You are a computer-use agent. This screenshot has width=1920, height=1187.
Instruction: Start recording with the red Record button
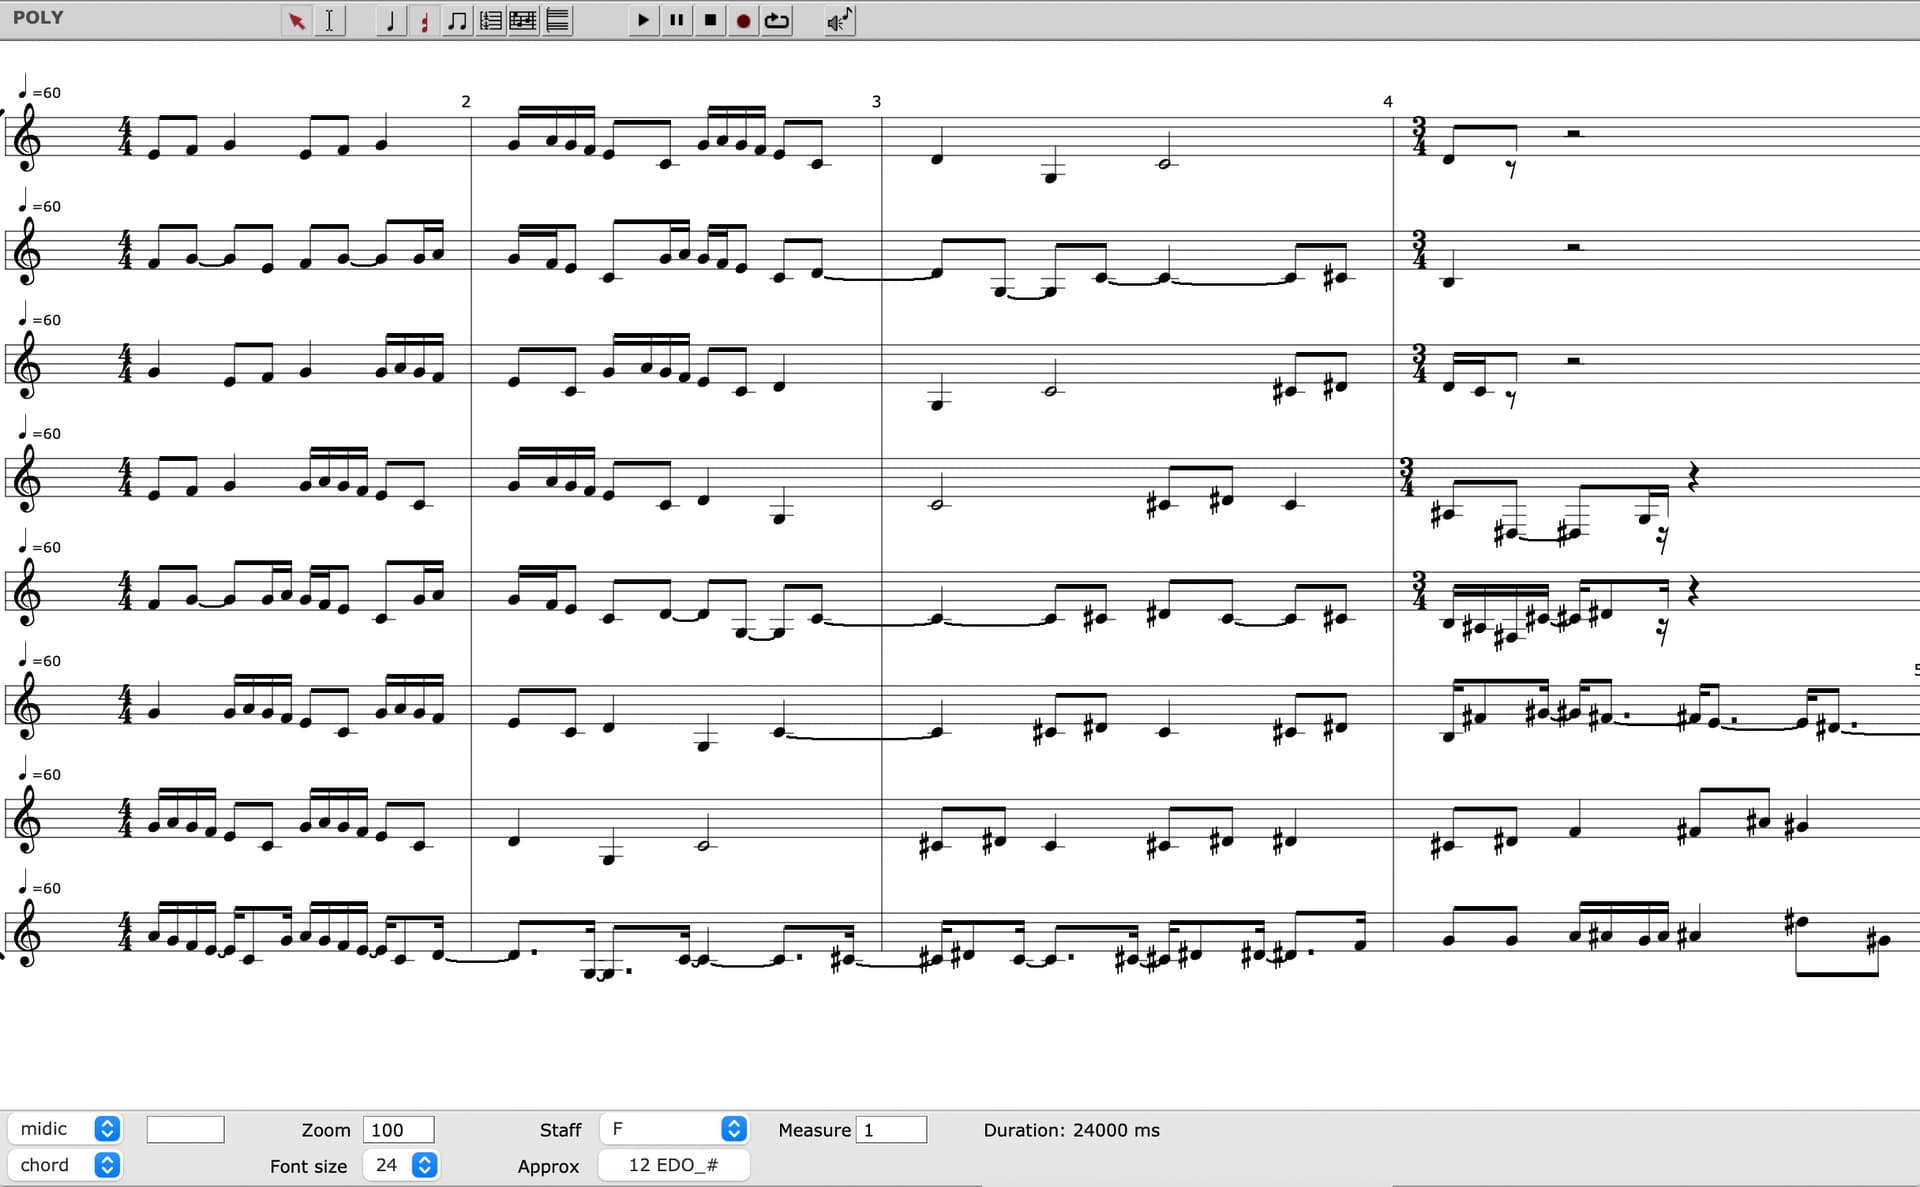(743, 20)
